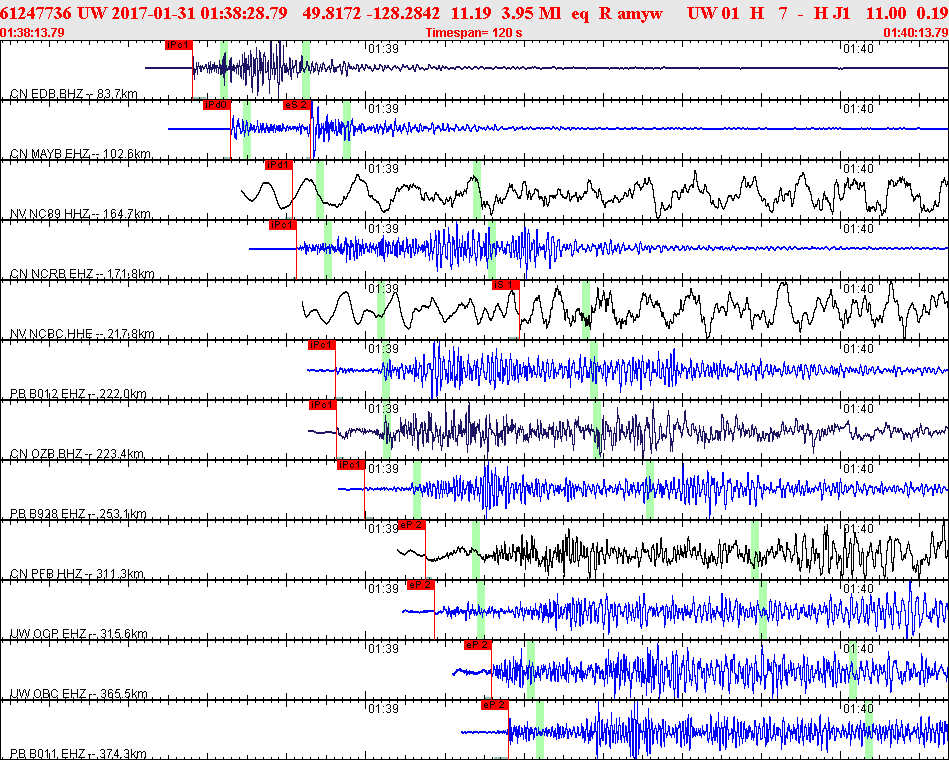Click station label PB B012 EHZ 222.0km
Viewport: 949px width, 760px height.
click(78, 394)
